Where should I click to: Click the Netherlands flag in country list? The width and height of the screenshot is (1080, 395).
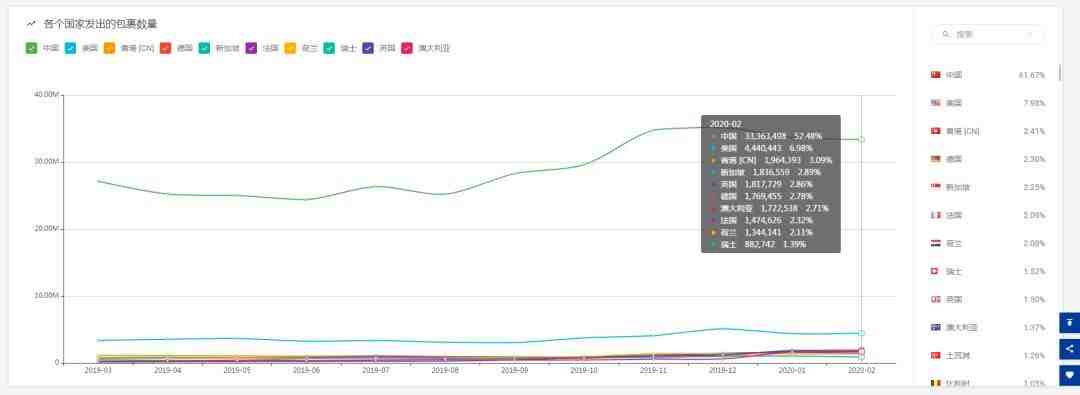(x=935, y=243)
